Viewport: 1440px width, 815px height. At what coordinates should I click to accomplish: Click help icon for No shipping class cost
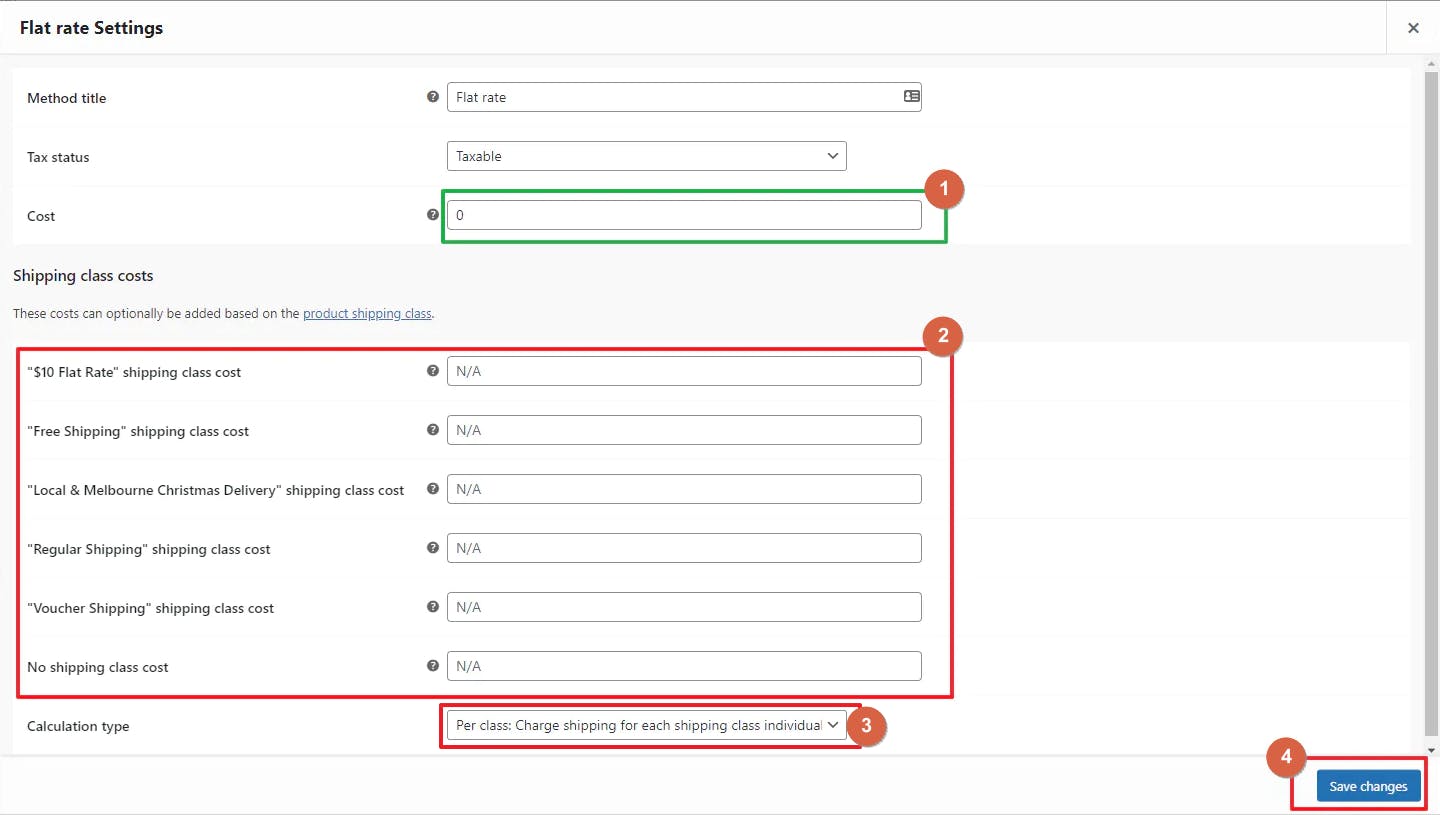click(433, 665)
